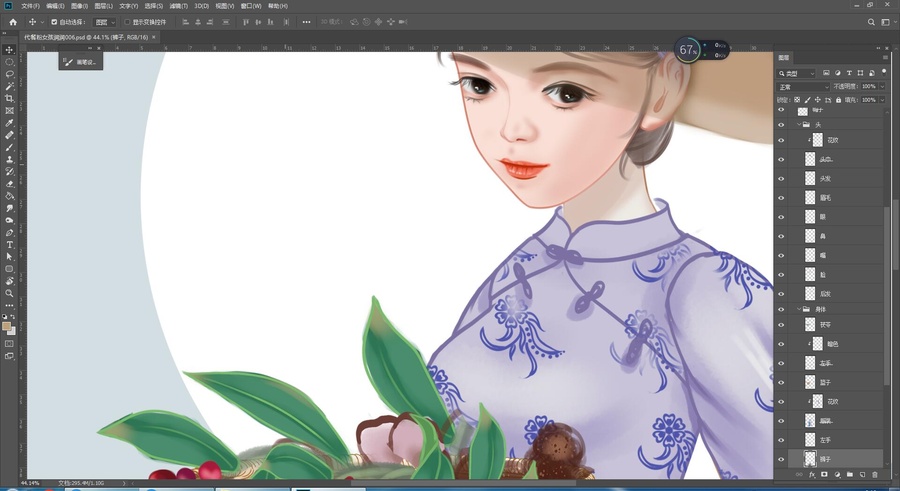
Task: Select the Magic Wand tool
Action: pos(9,86)
